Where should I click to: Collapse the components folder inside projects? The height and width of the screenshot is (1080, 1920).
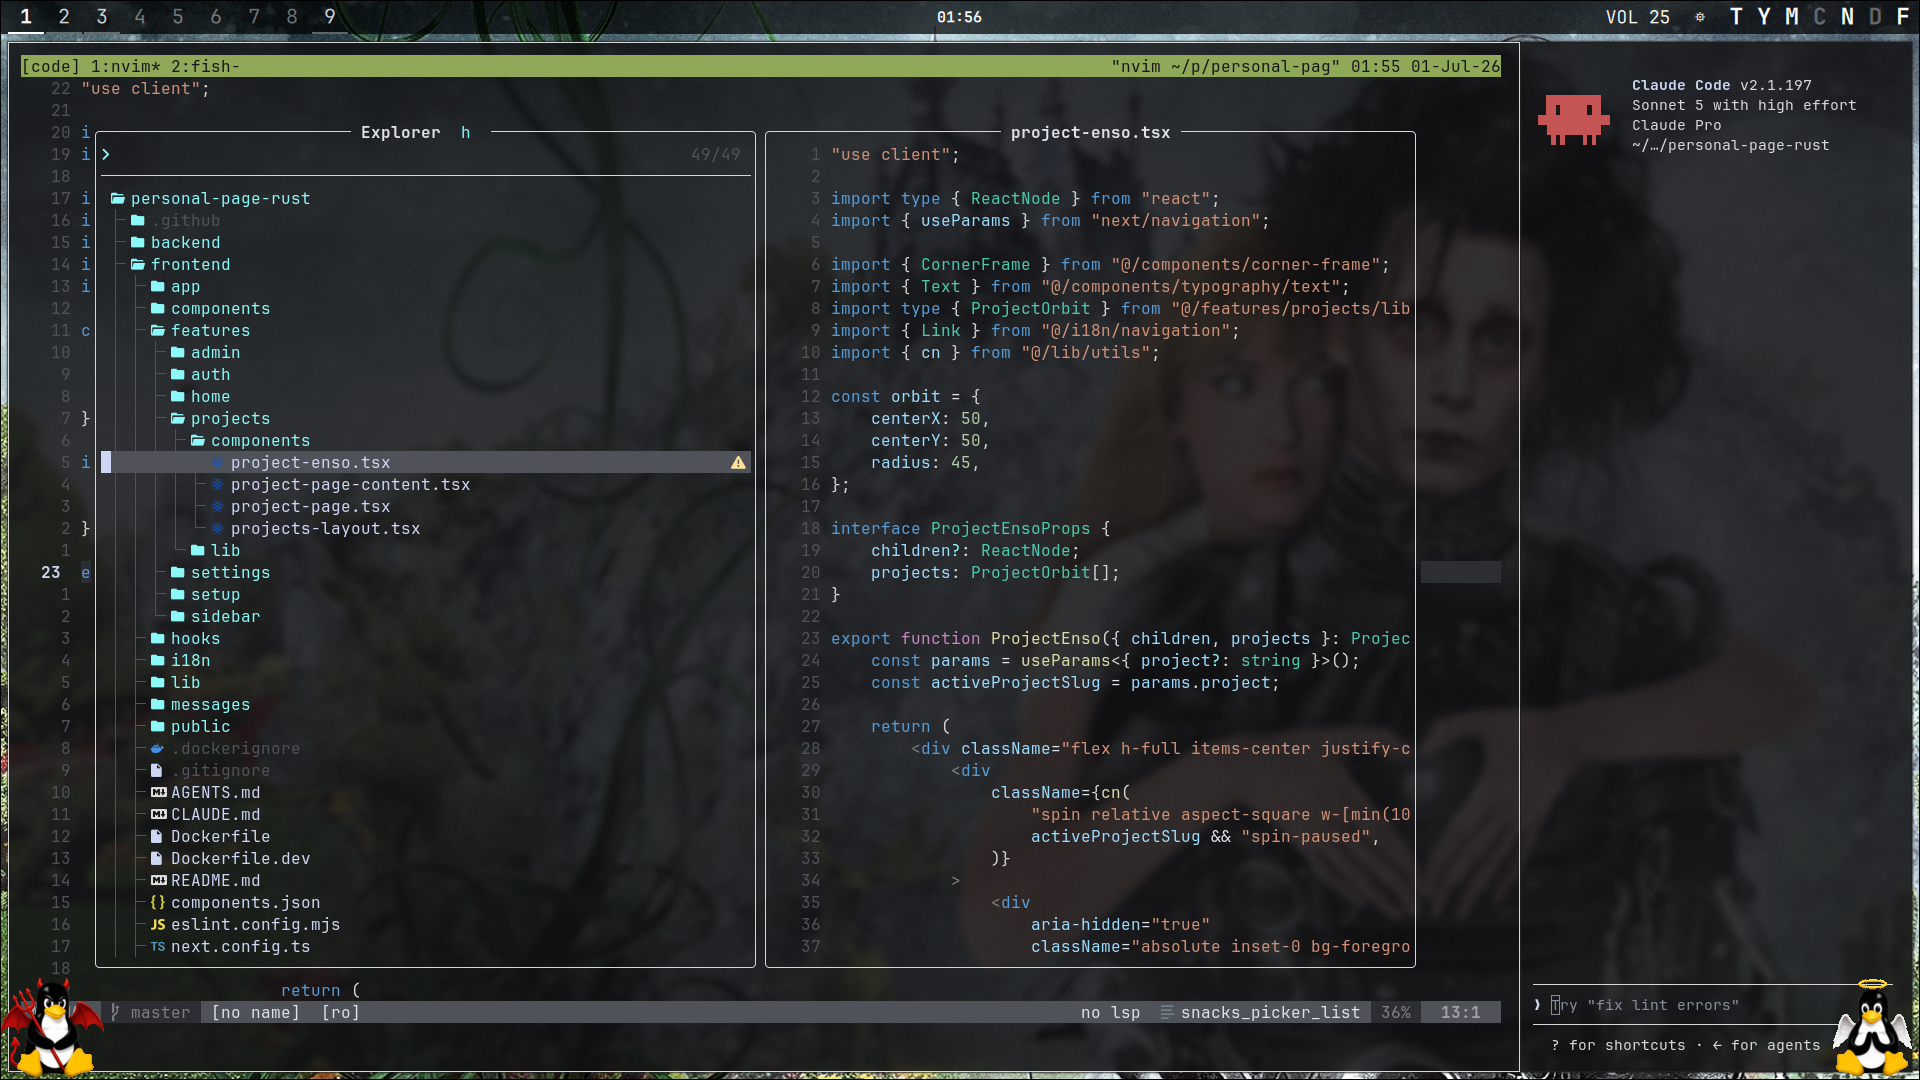click(198, 441)
